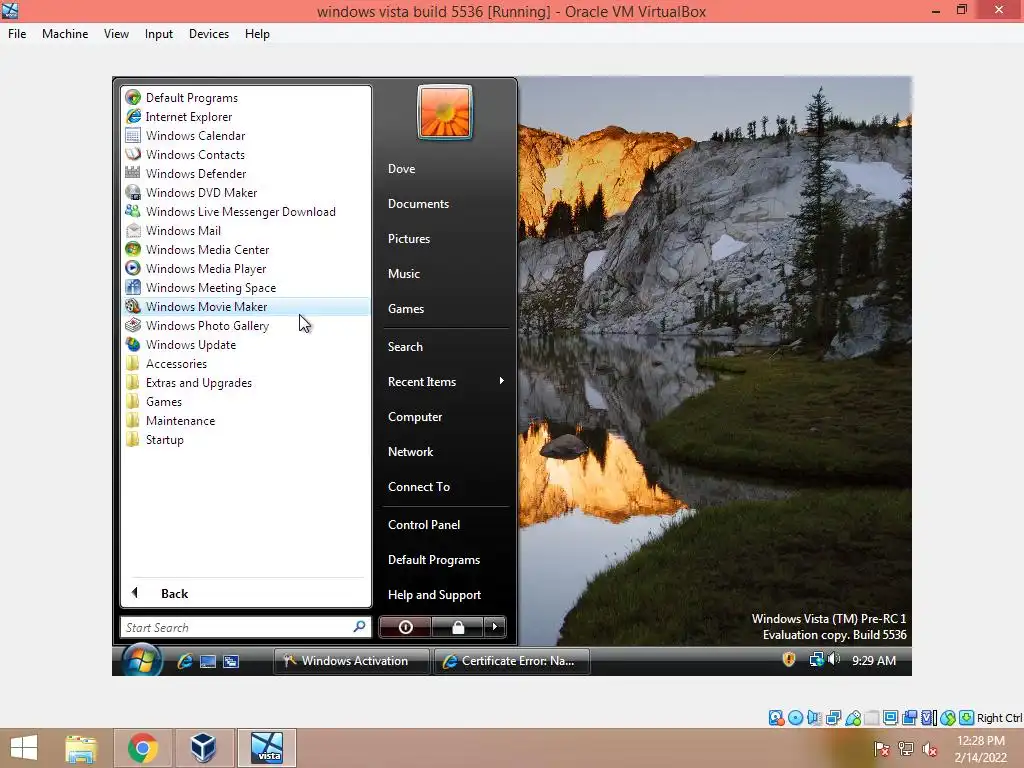Image resolution: width=1024 pixels, height=768 pixels.
Task: Open File Explorer on host taskbar
Action: tap(81, 748)
